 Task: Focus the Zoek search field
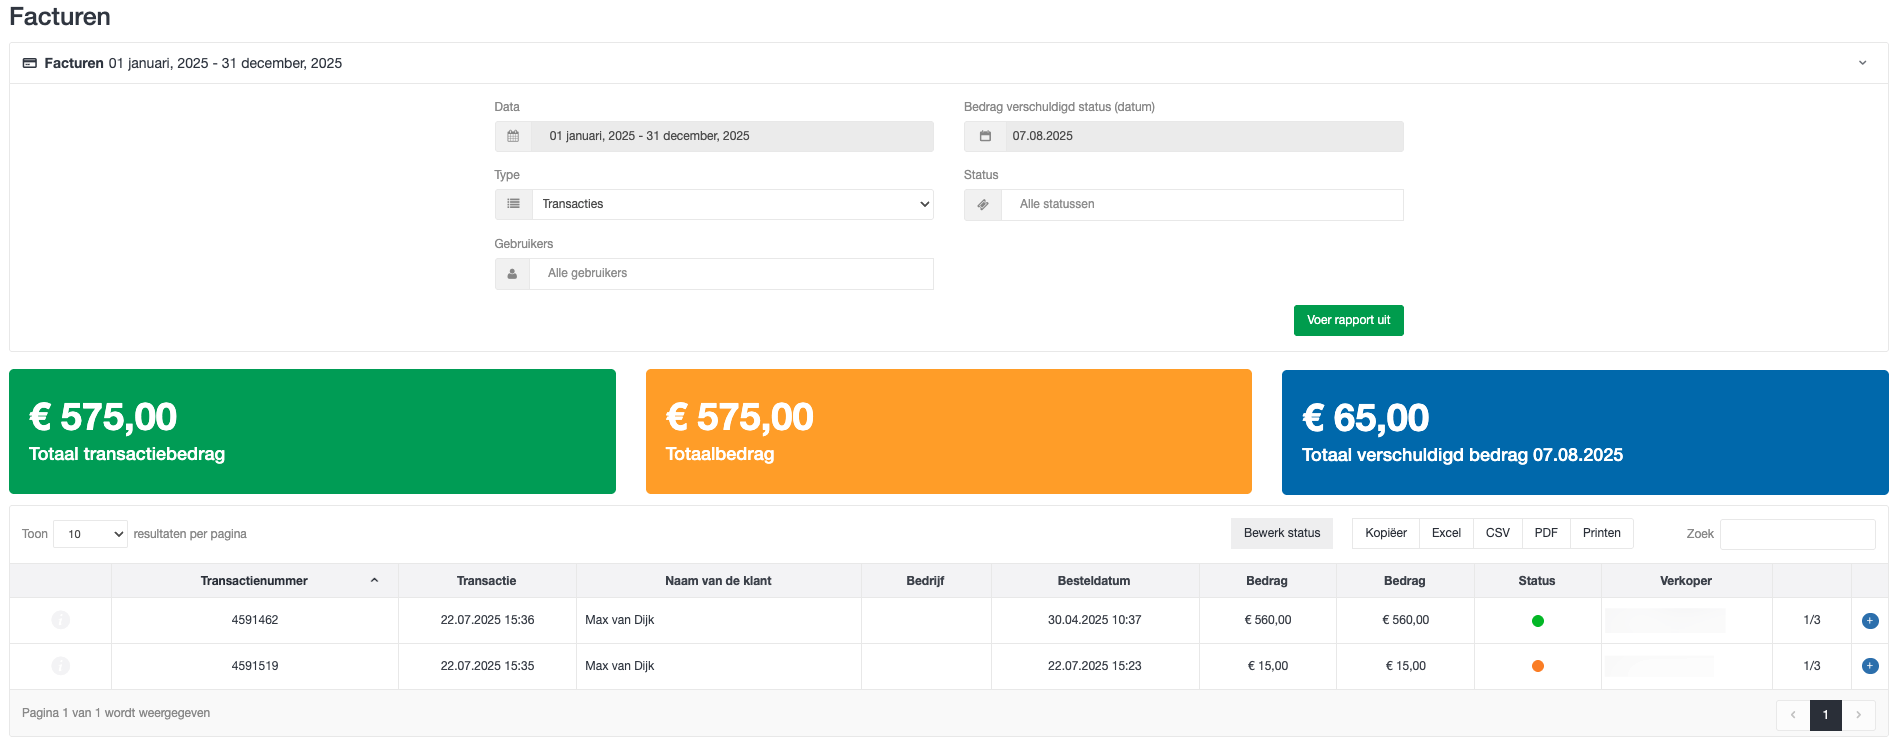point(1798,534)
